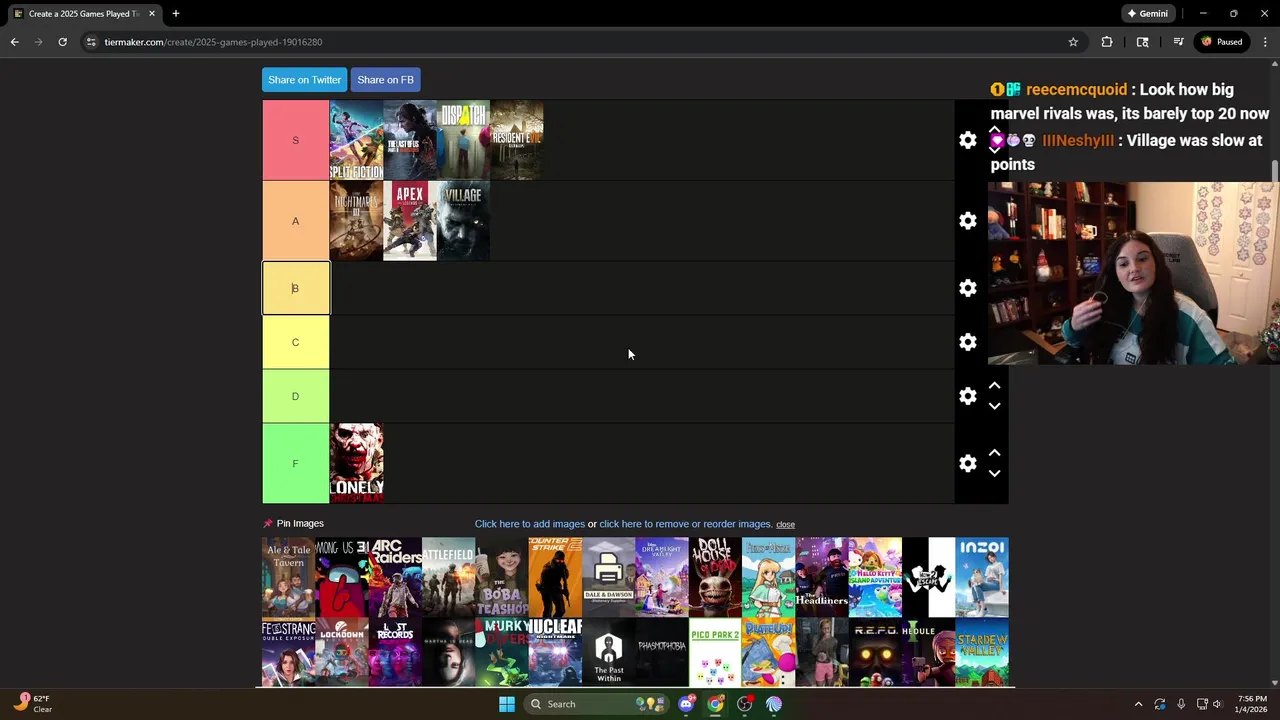Show hidden system tray icons
Screen dimensions: 1280x720
pos(1138,704)
